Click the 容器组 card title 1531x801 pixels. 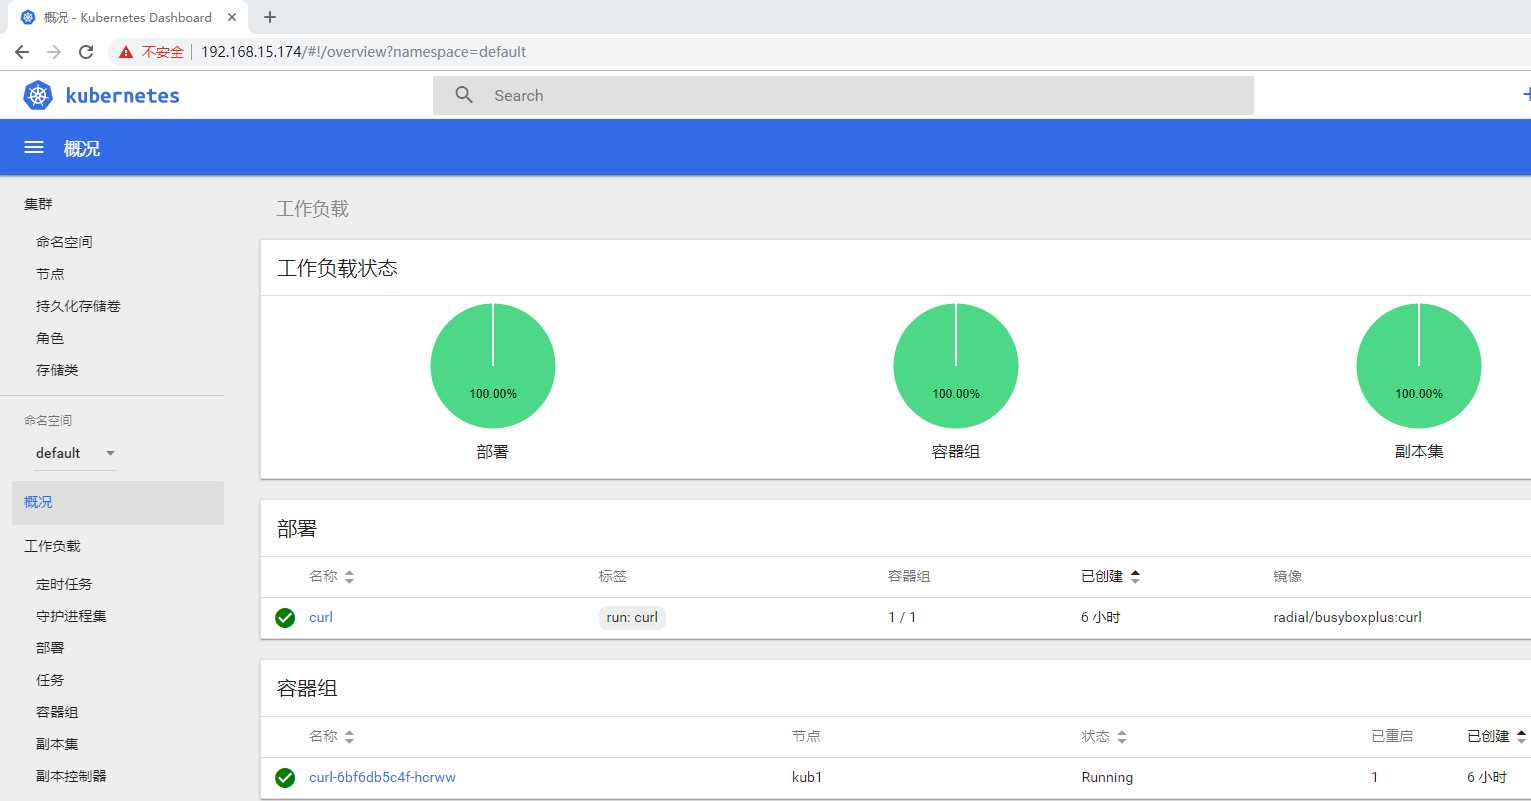click(307, 689)
